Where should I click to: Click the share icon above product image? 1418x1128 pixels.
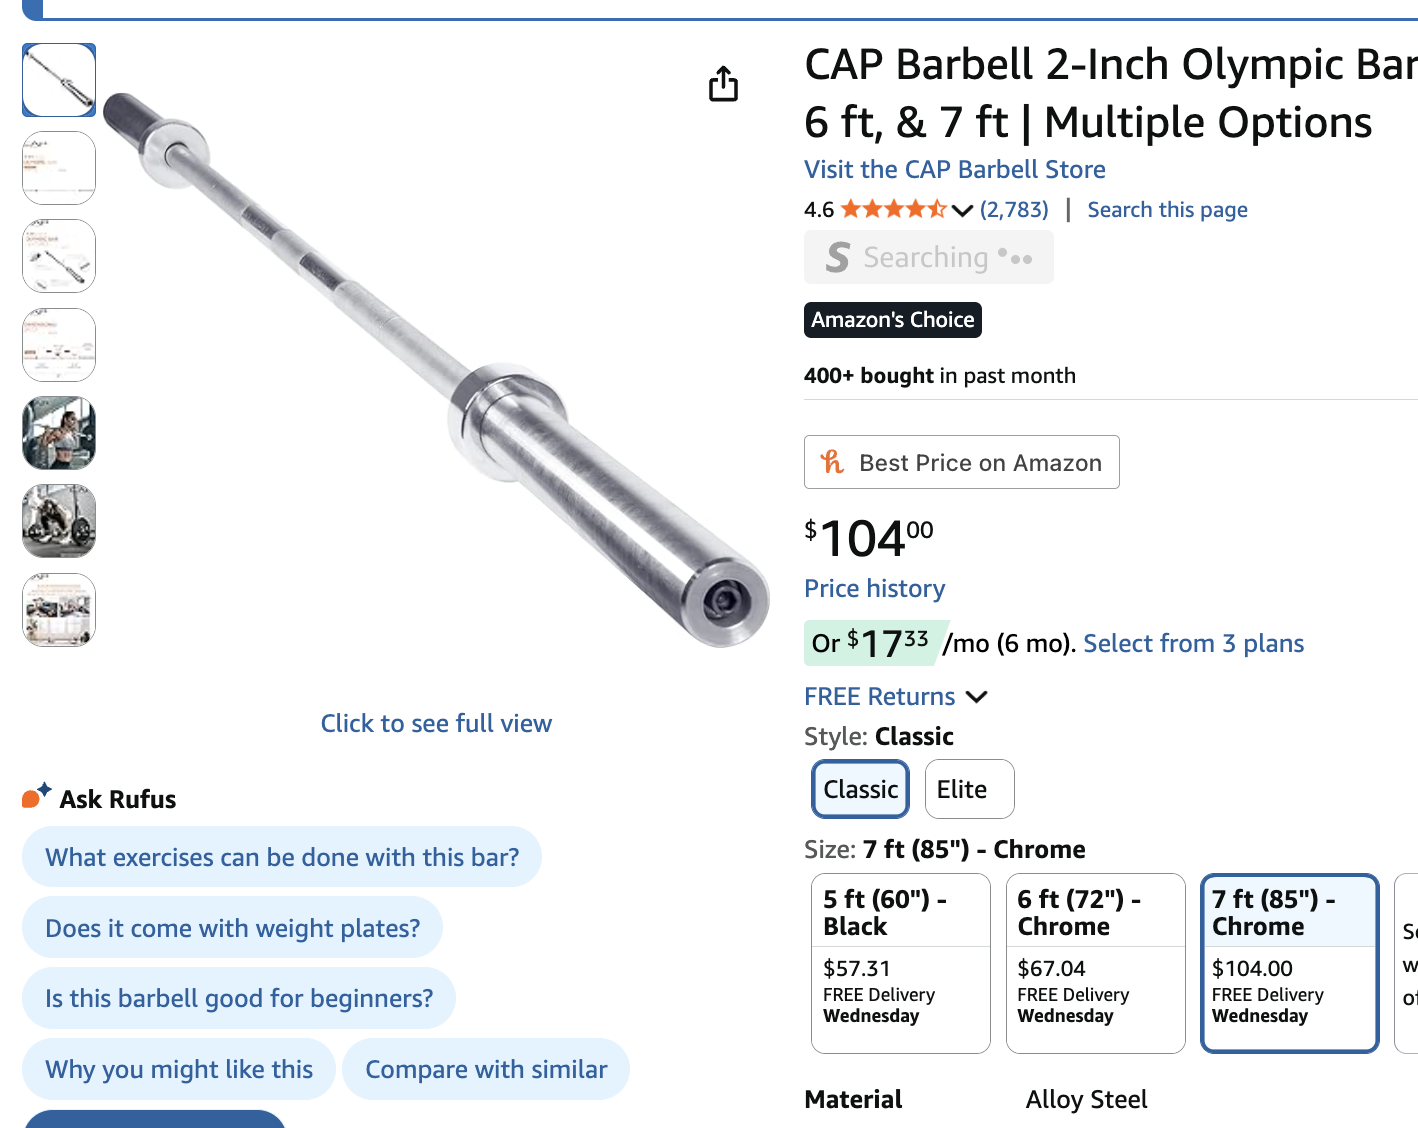coord(723,85)
